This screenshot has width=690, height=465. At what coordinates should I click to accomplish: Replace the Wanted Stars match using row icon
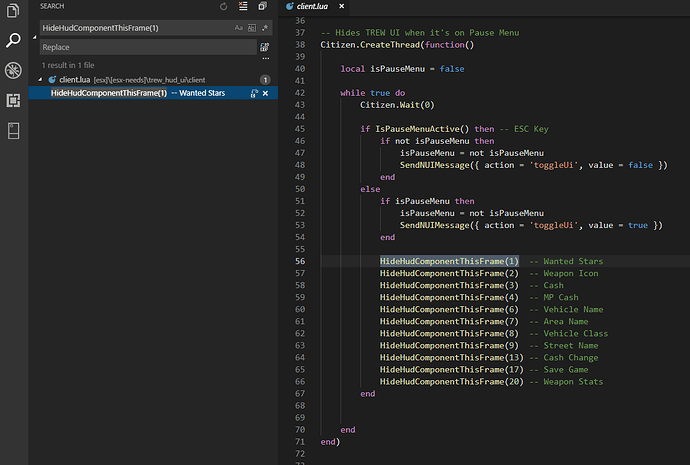254,93
